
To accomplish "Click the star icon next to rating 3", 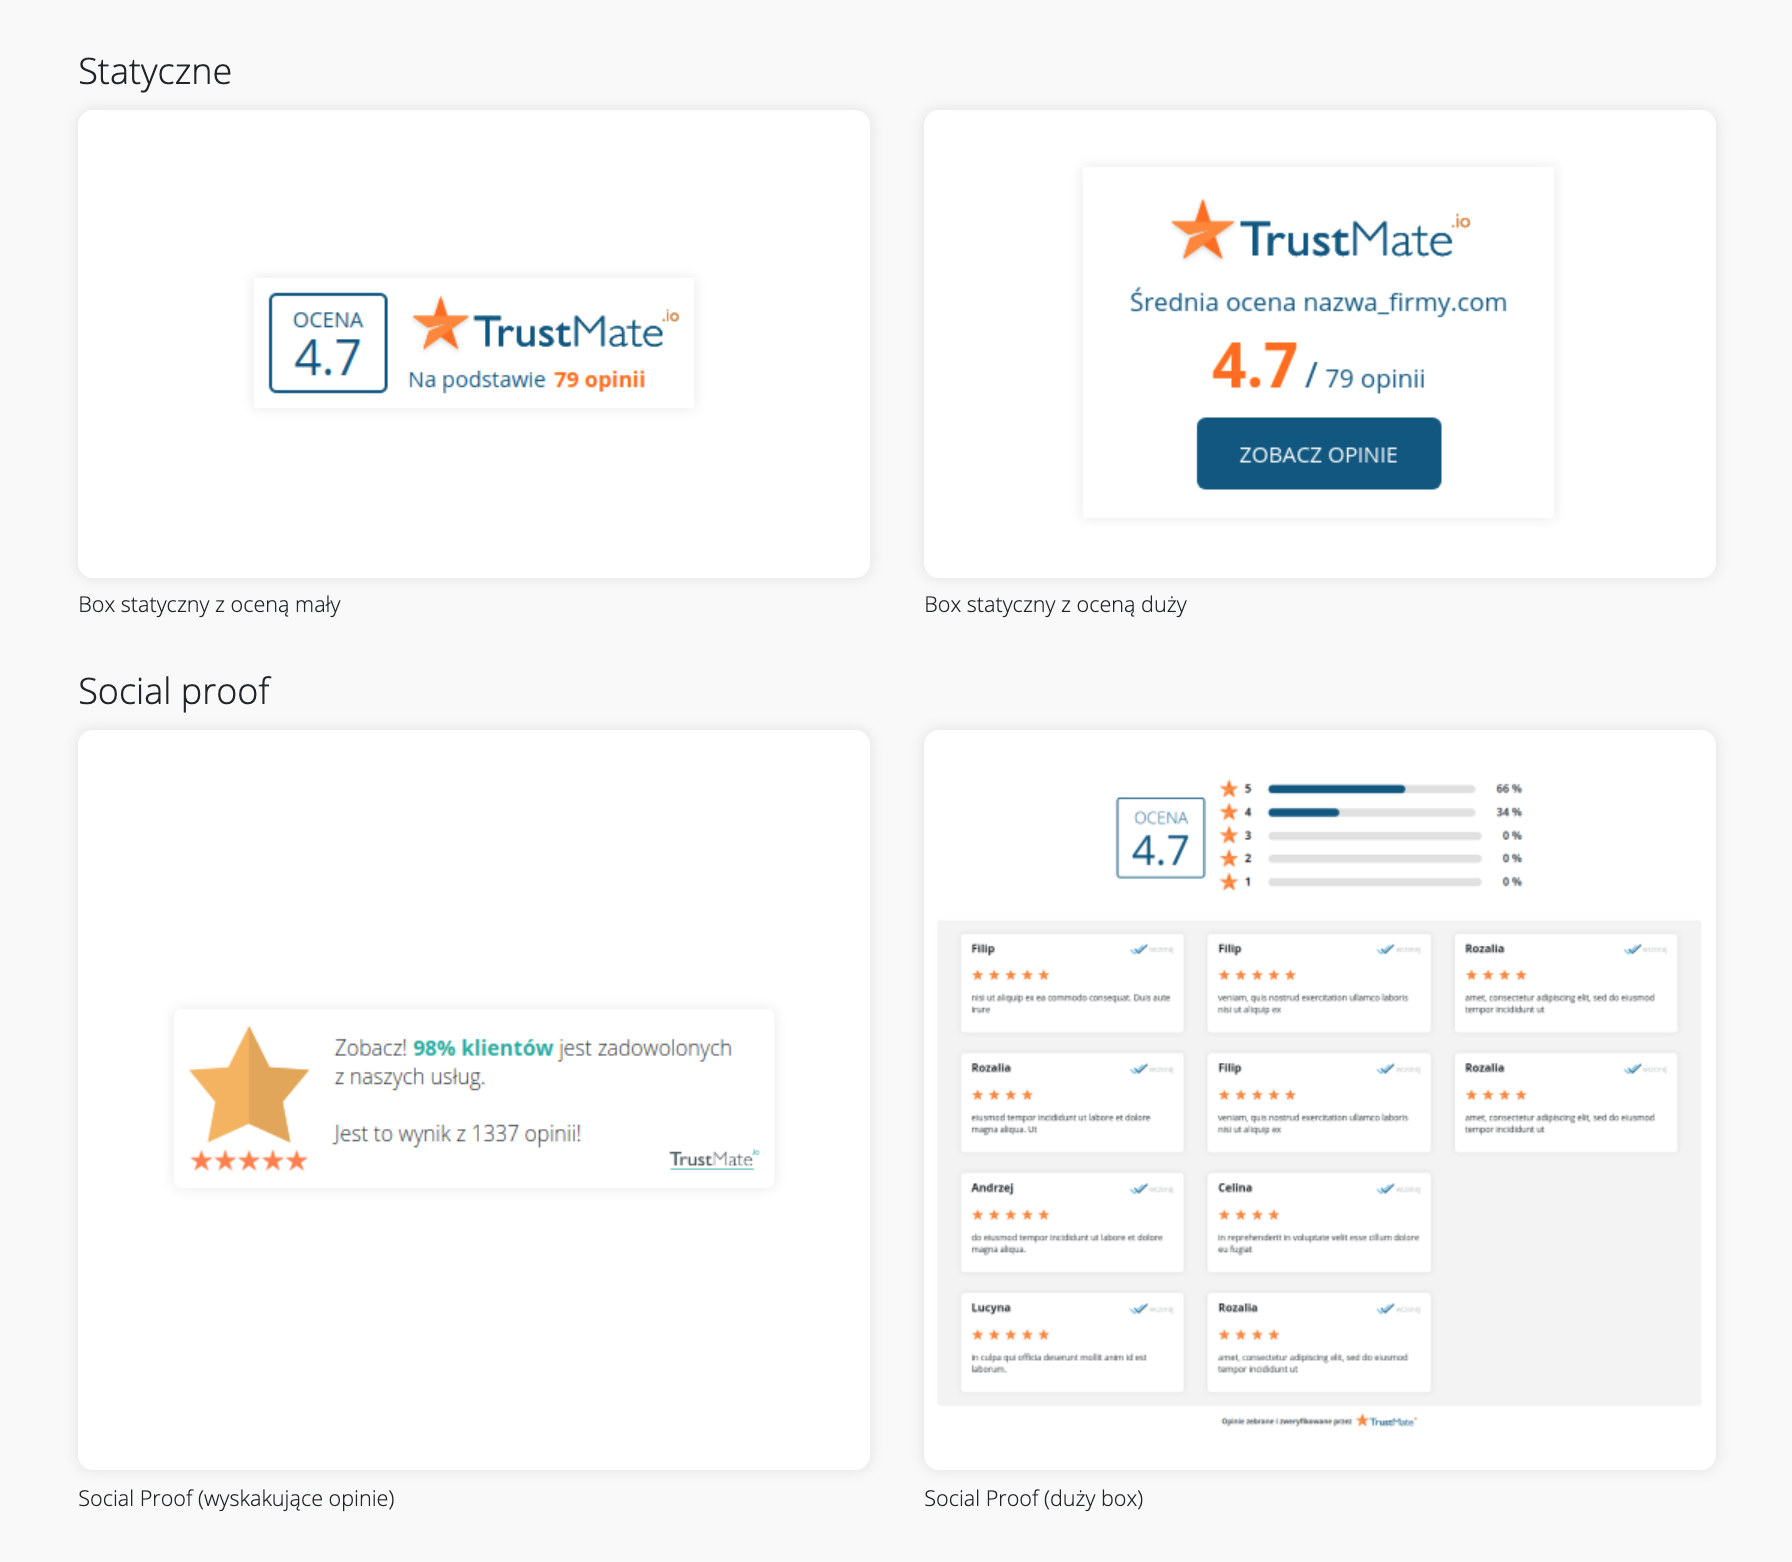I will 1229,835.
